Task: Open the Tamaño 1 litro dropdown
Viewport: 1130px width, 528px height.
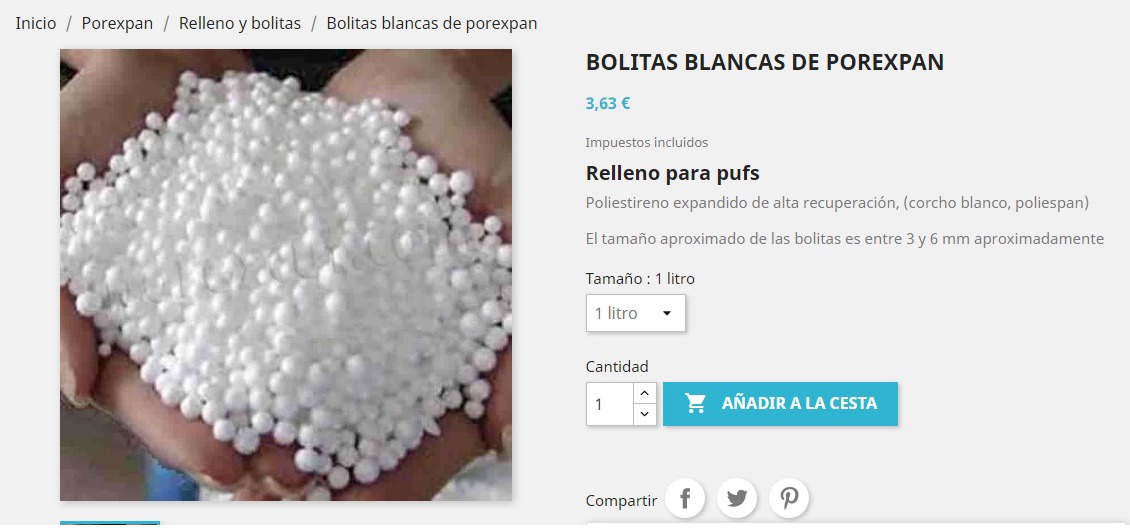Action: pos(636,313)
